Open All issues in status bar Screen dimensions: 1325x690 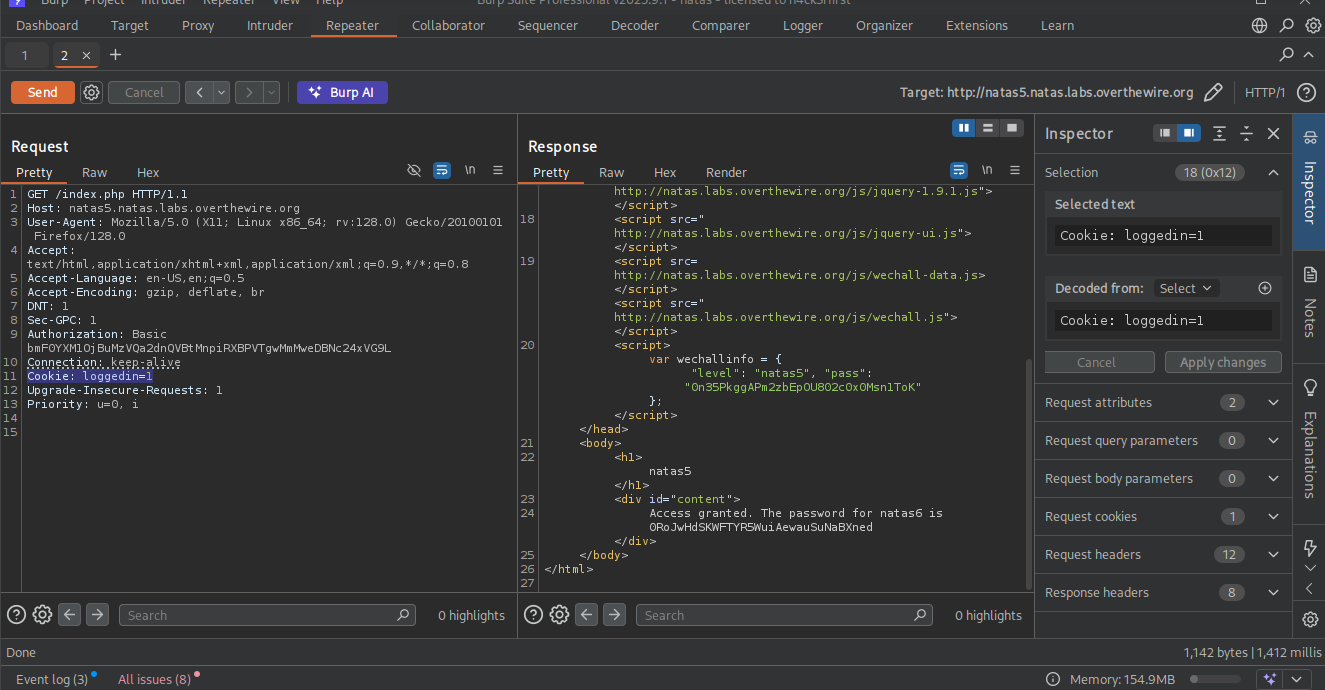(x=155, y=679)
